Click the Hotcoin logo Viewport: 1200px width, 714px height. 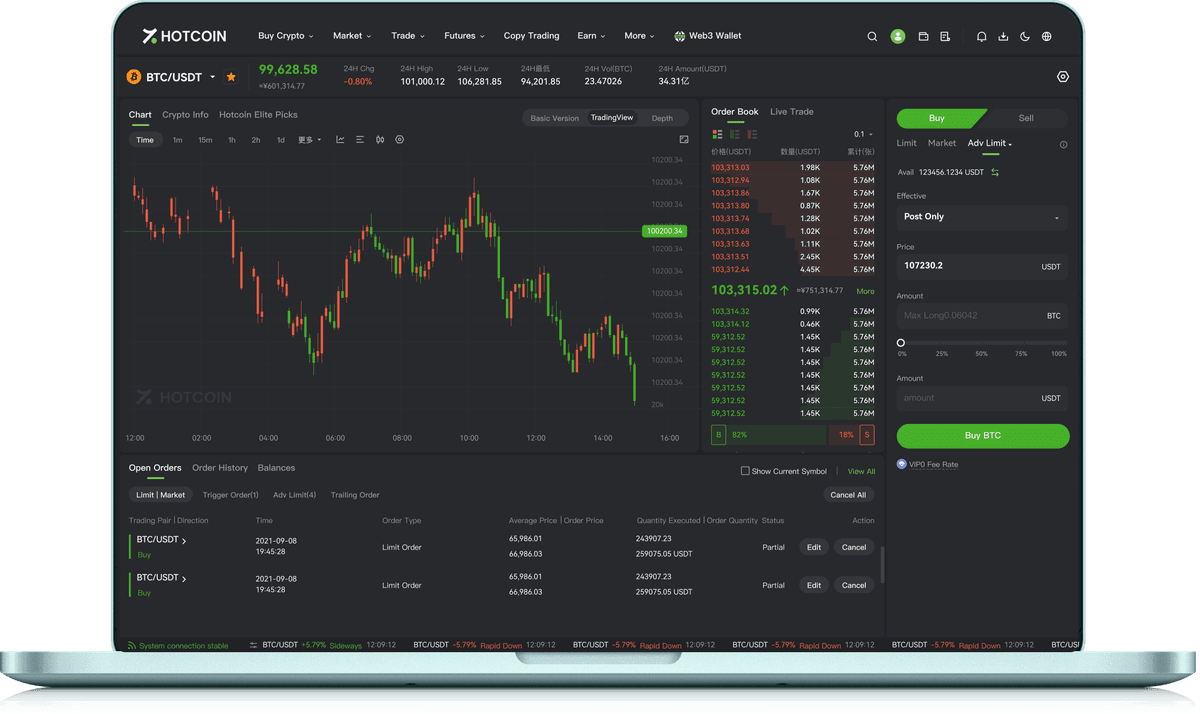184,36
